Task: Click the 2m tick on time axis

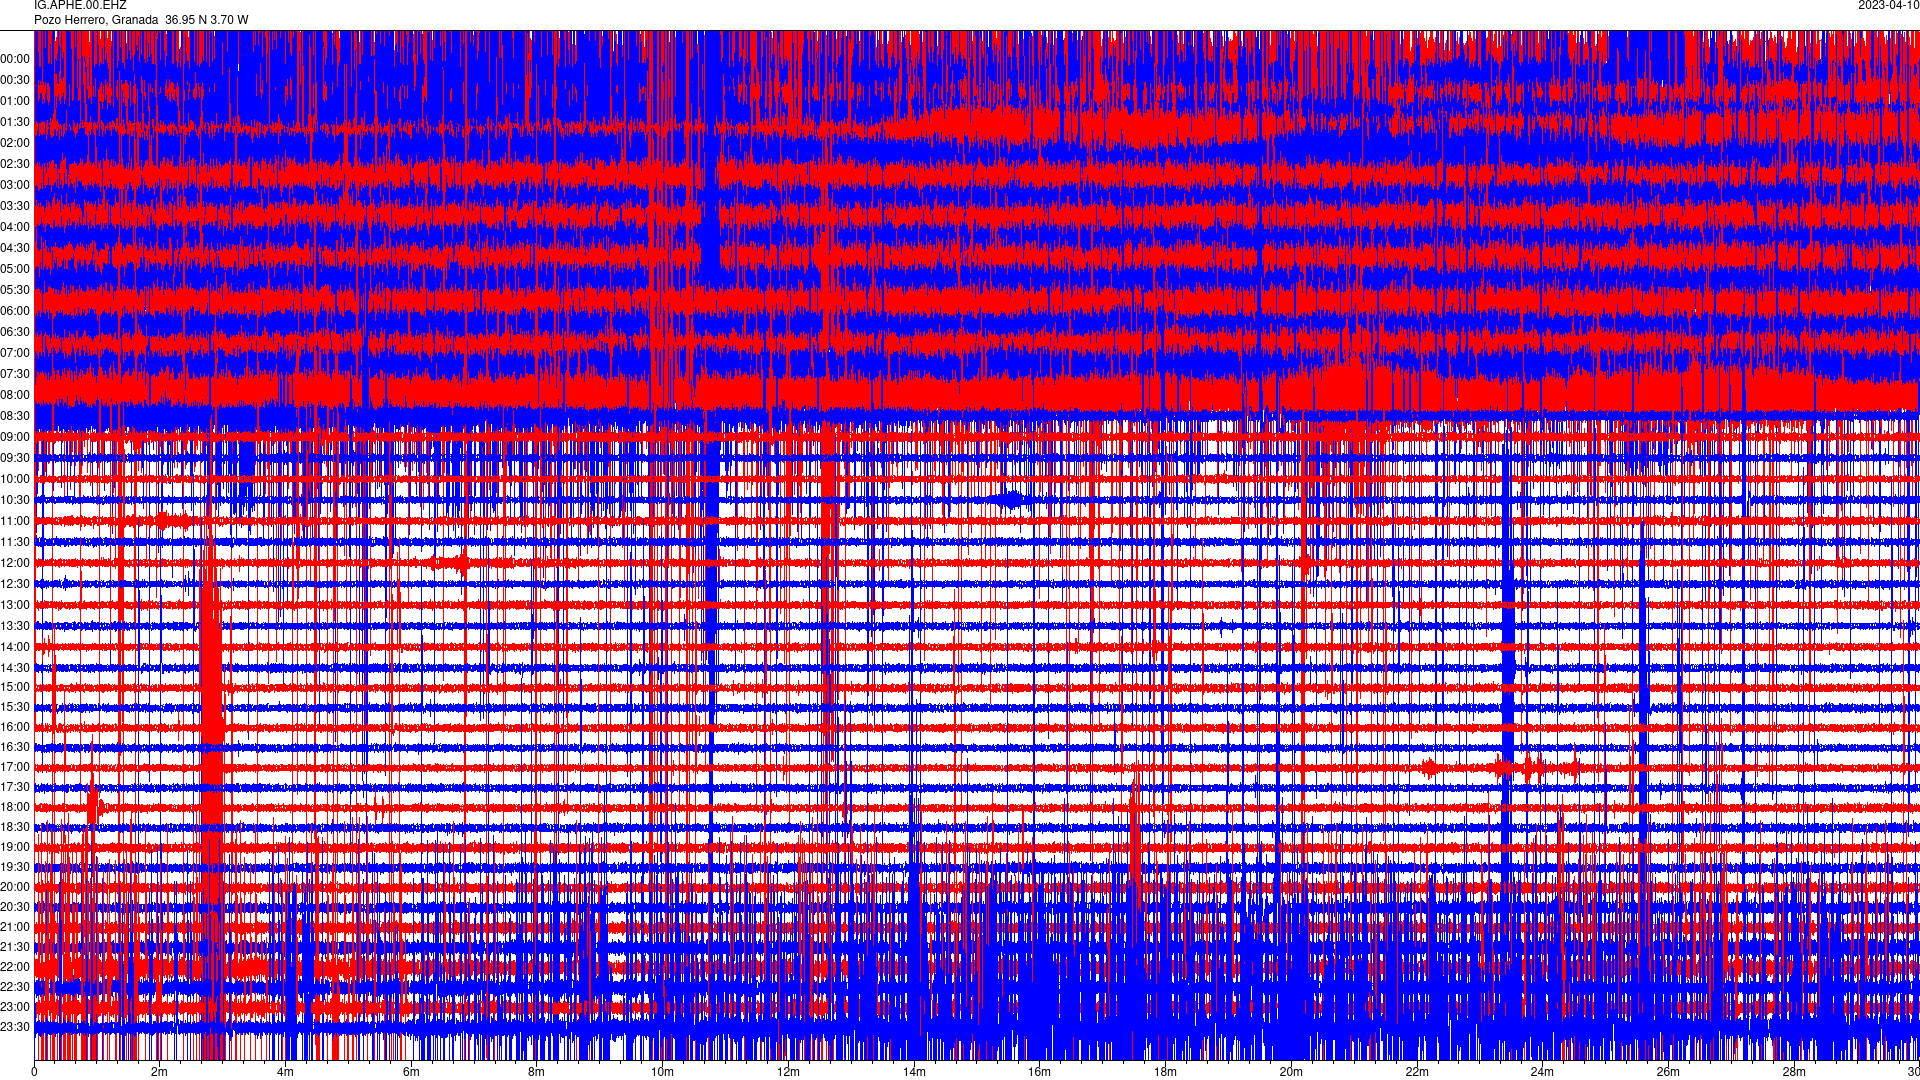Action: click(160, 1072)
